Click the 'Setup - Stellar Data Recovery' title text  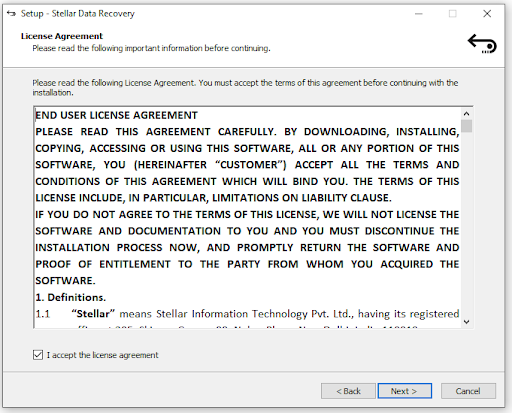pyautogui.click(x=78, y=14)
